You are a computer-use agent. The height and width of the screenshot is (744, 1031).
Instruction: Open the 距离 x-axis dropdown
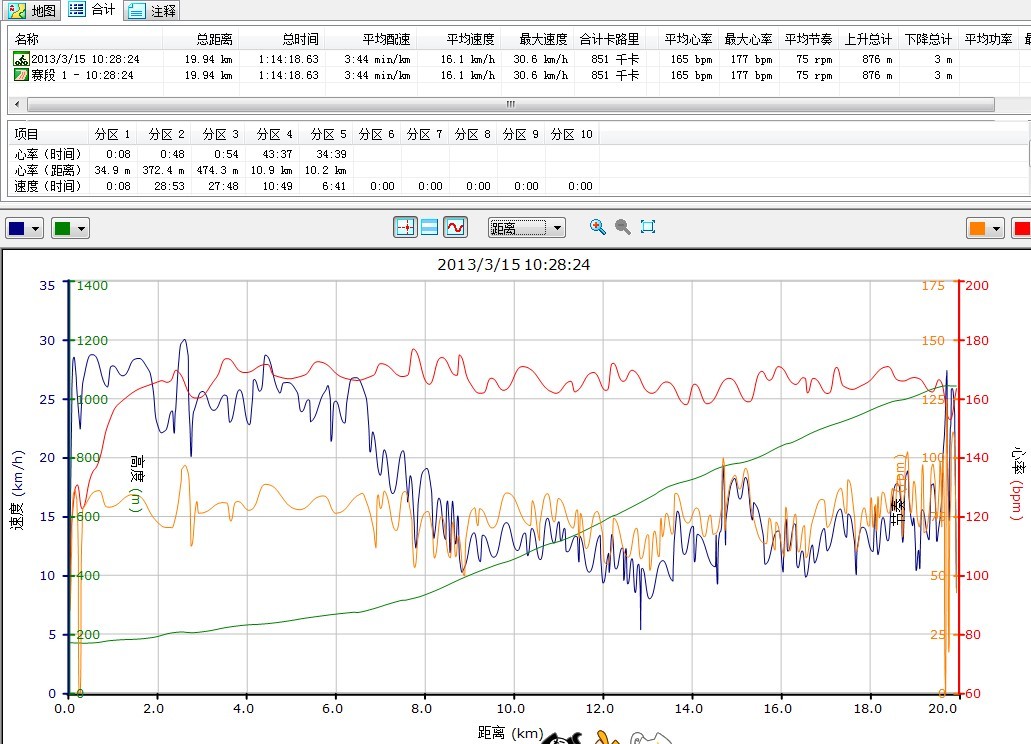click(x=526, y=228)
